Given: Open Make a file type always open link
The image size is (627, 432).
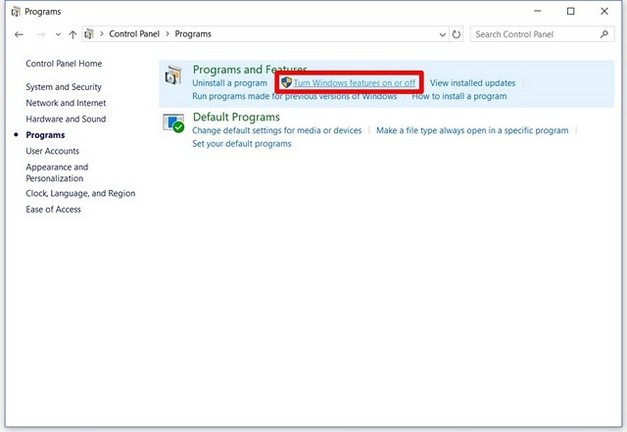Looking at the screenshot, I should tap(472, 130).
